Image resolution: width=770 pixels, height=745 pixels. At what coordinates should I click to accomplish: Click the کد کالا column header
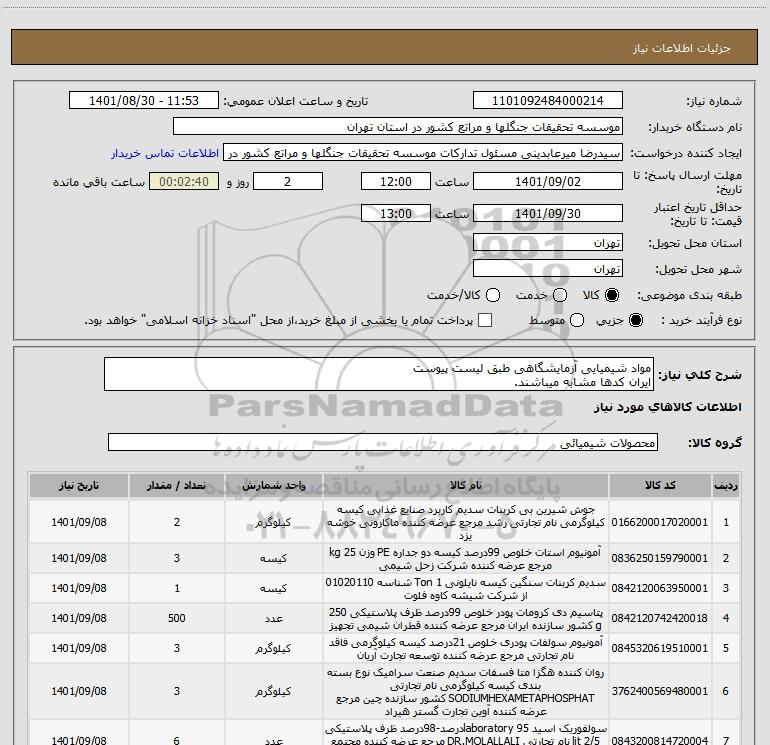[x=660, y=485]
